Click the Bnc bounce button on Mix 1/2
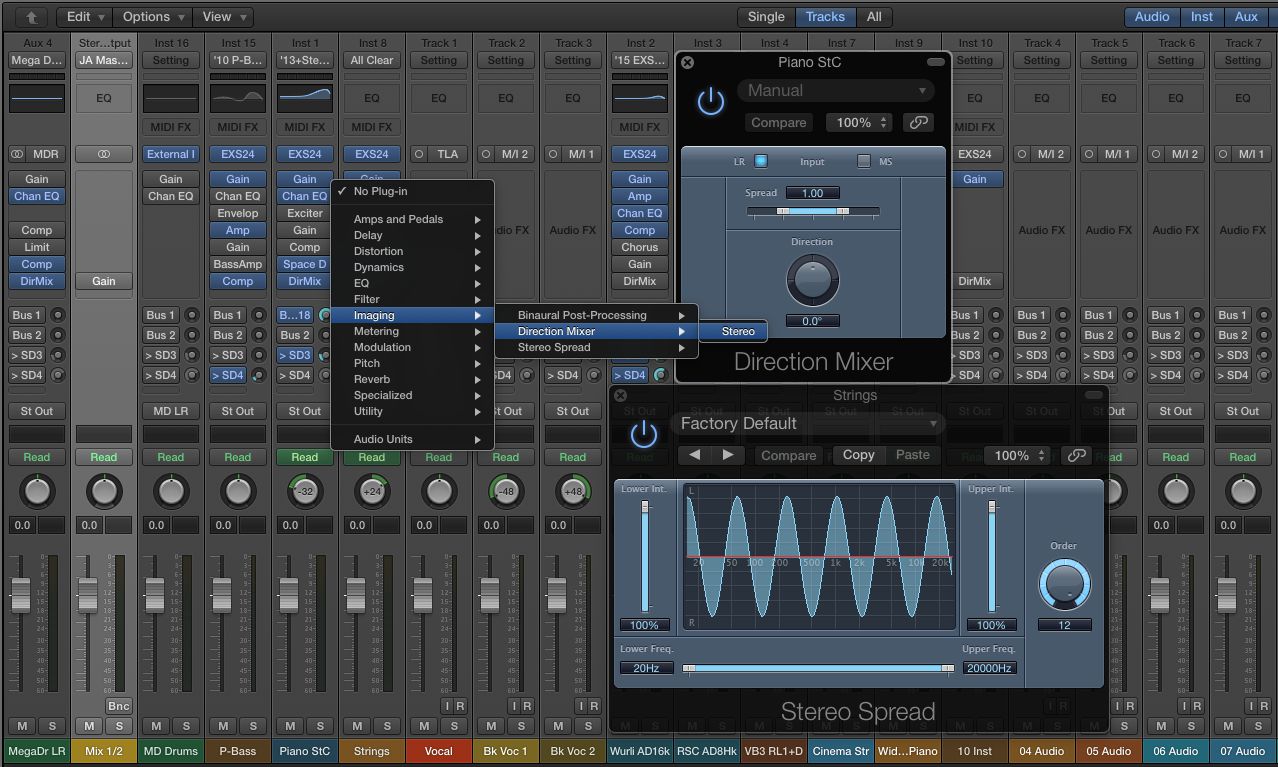The height and width of the screenshot is (767, 1278). (118, 706)
